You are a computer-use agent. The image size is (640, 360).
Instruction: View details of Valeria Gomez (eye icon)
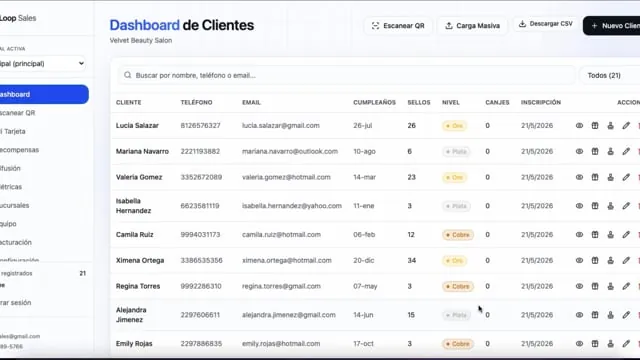pos(579,177)
